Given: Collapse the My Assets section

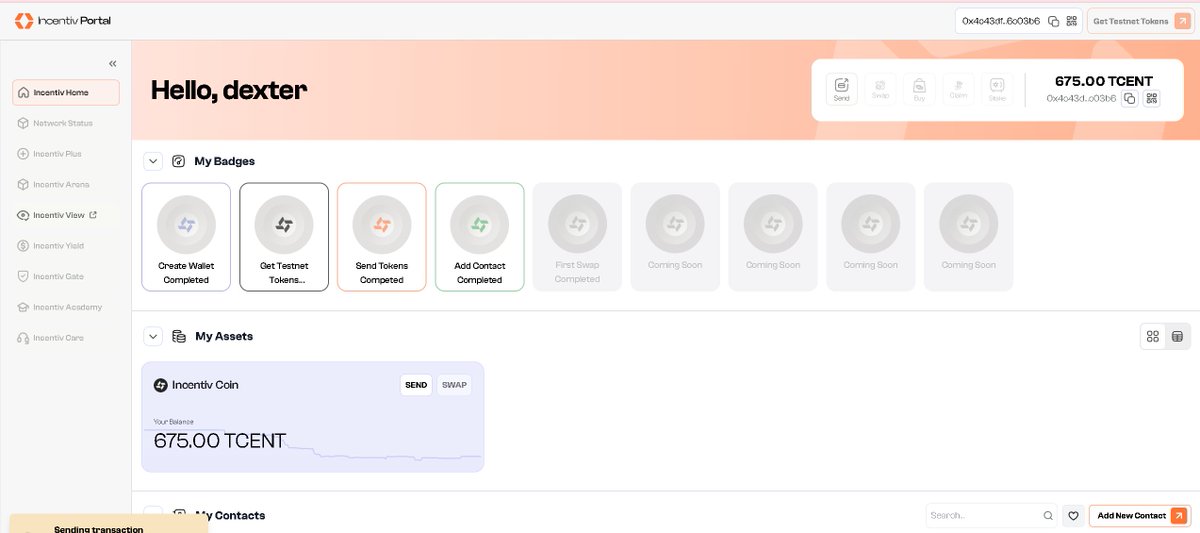Looking at the screenshot, I should click(153, 336).
